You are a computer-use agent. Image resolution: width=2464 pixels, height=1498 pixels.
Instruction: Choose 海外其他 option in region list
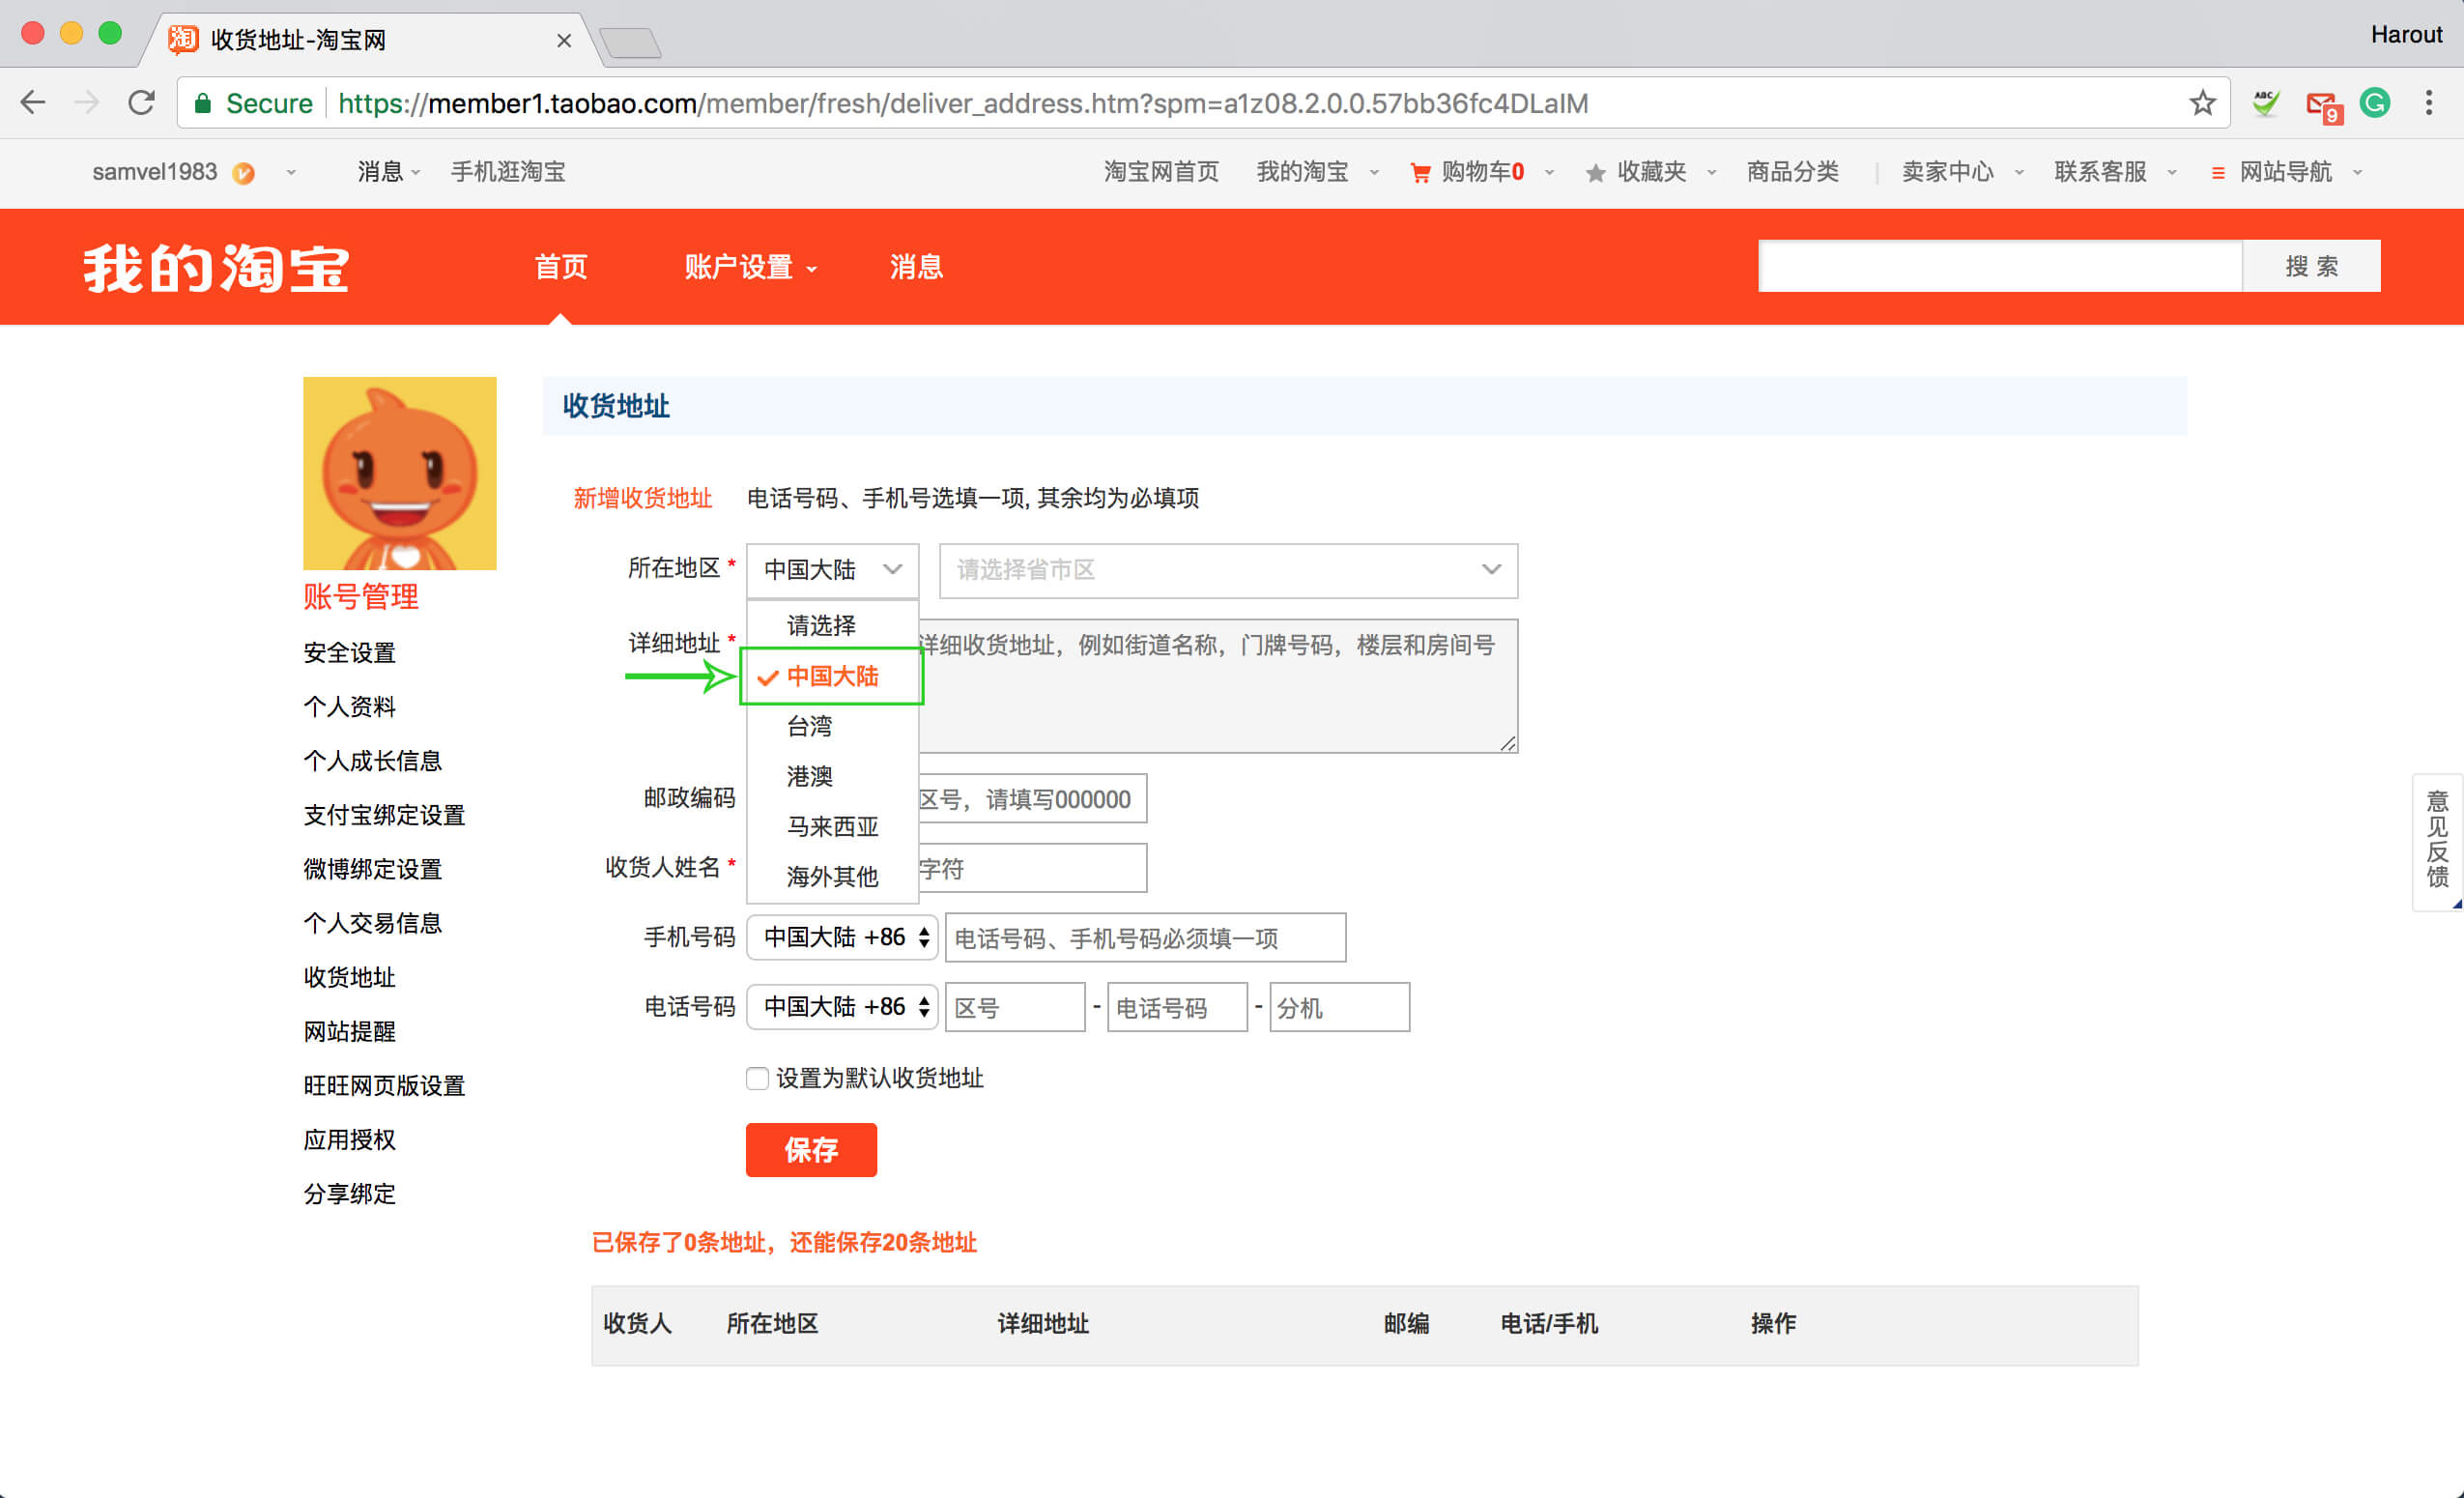pos(831,877)
